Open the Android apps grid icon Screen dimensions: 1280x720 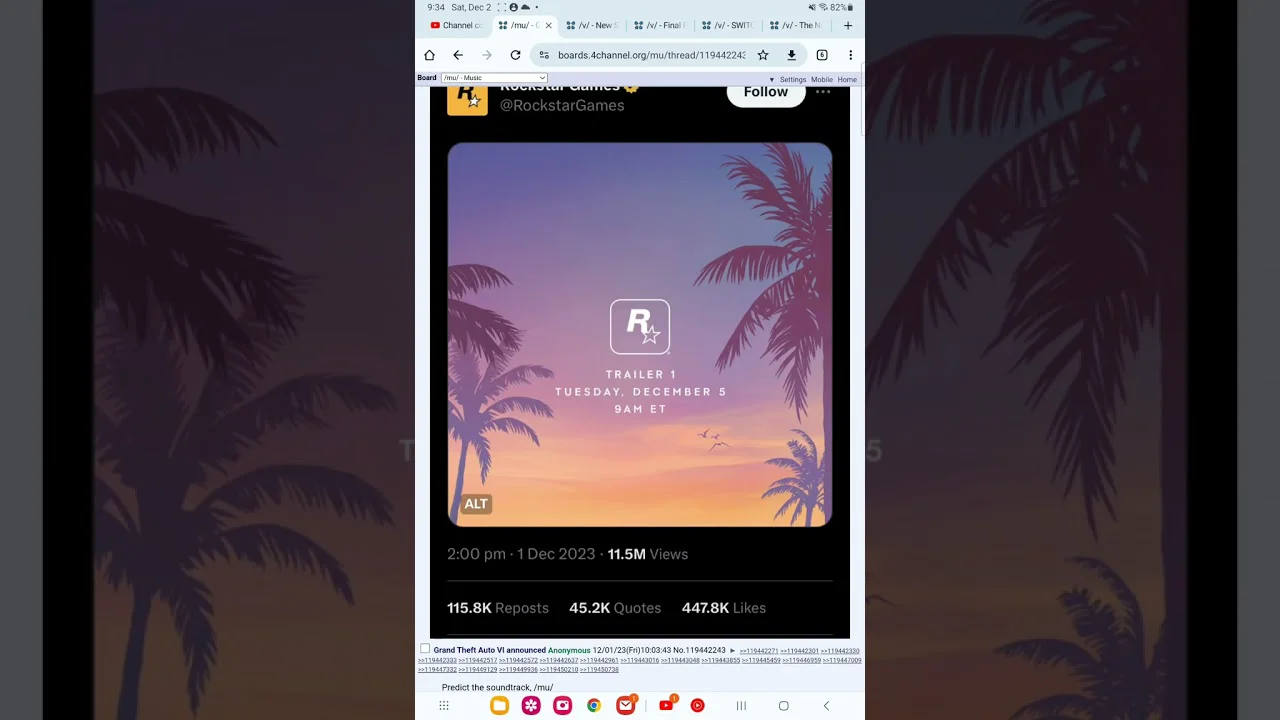444,706
